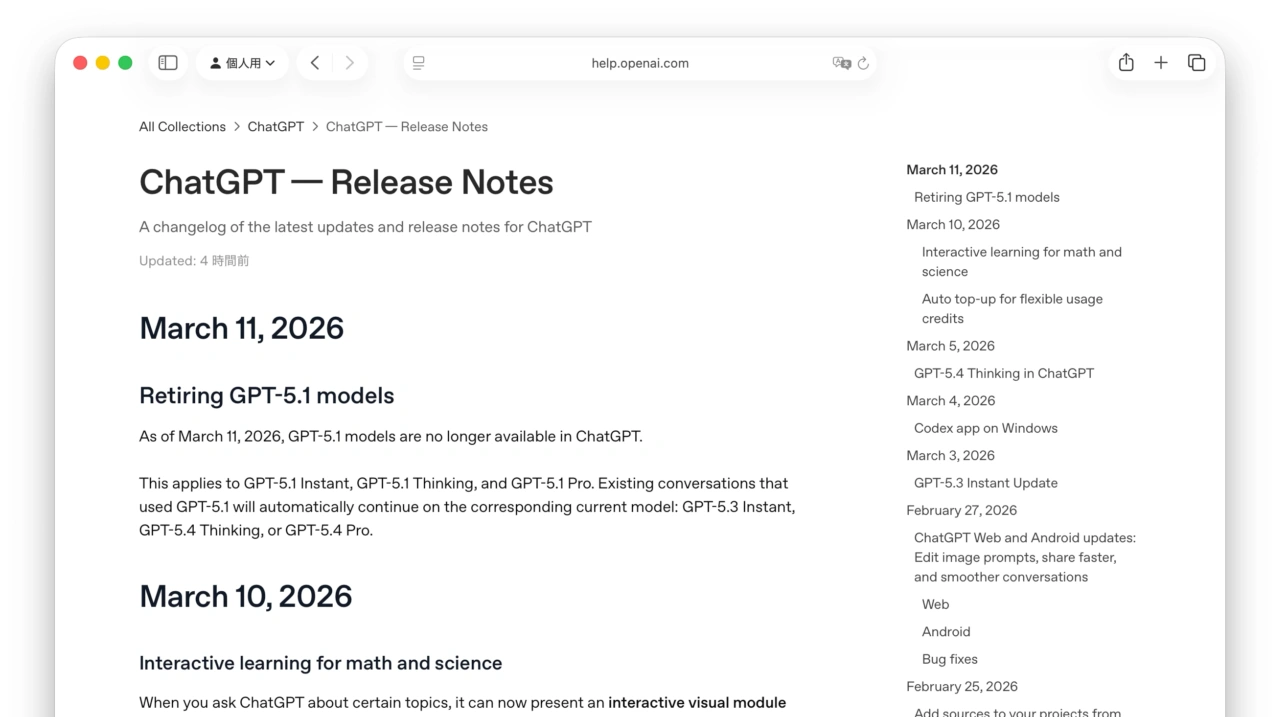Open the ChatGPT breadcrumb link
This screenshot has height=717, width=1280.
tap(276, 126)
